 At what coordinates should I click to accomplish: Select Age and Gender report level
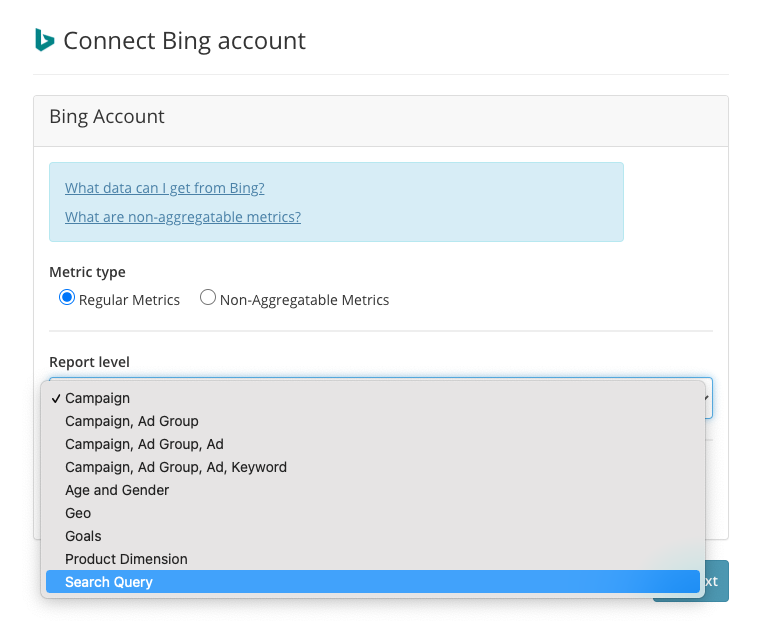pyautogui.click(x=117, y=490)
